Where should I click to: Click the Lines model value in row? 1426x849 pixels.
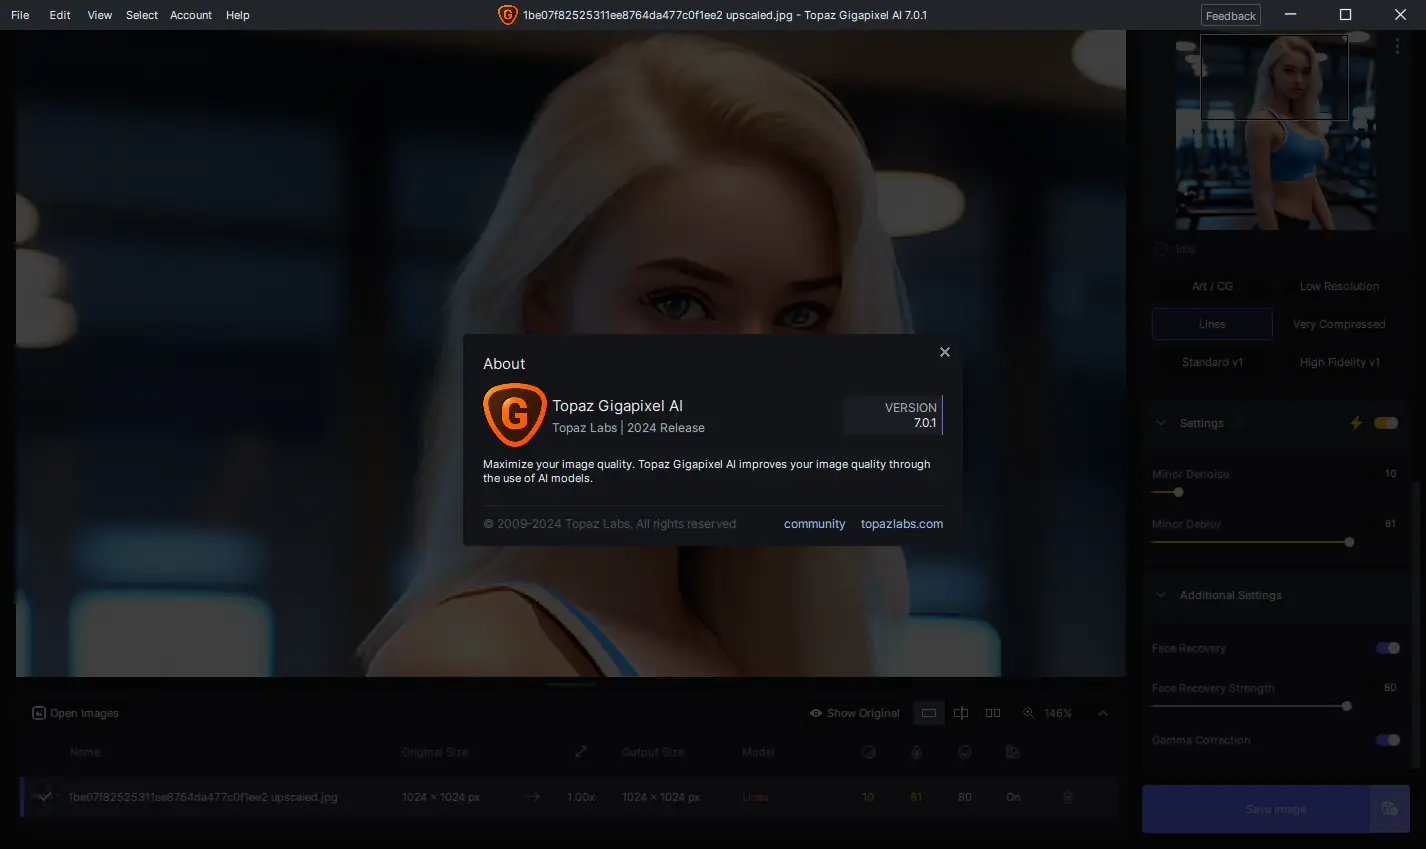(755, 797)
